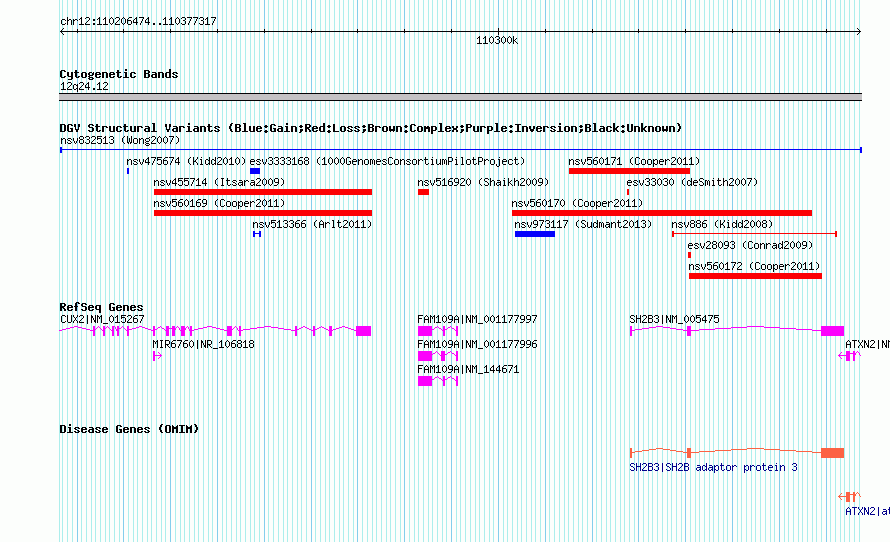Select the FAM109A NM_144671 transcript's large exon block
The width and height of the screenshot is (890, 542).
[425, 381]
